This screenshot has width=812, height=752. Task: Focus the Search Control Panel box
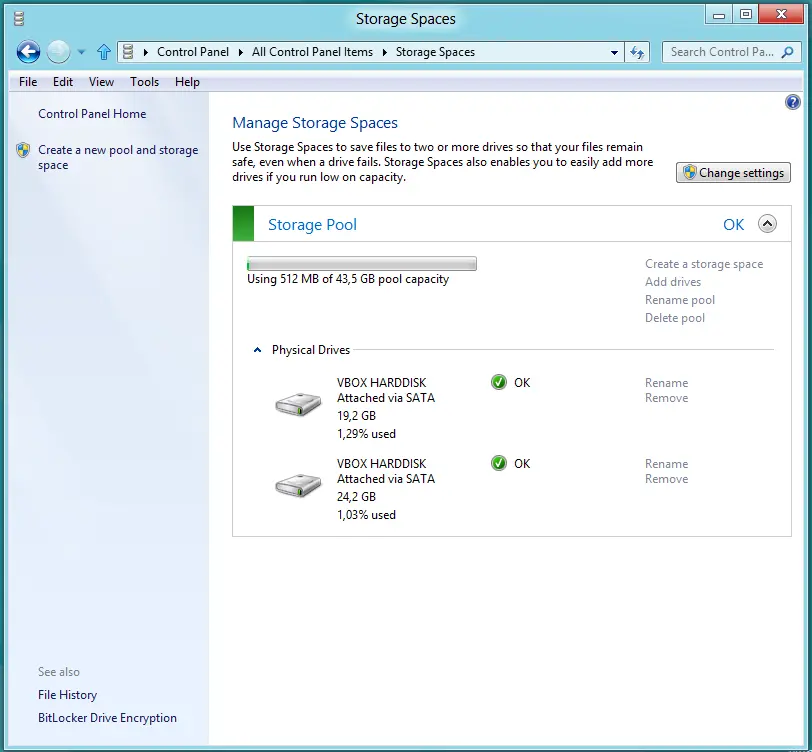click(x=731, y=52)
